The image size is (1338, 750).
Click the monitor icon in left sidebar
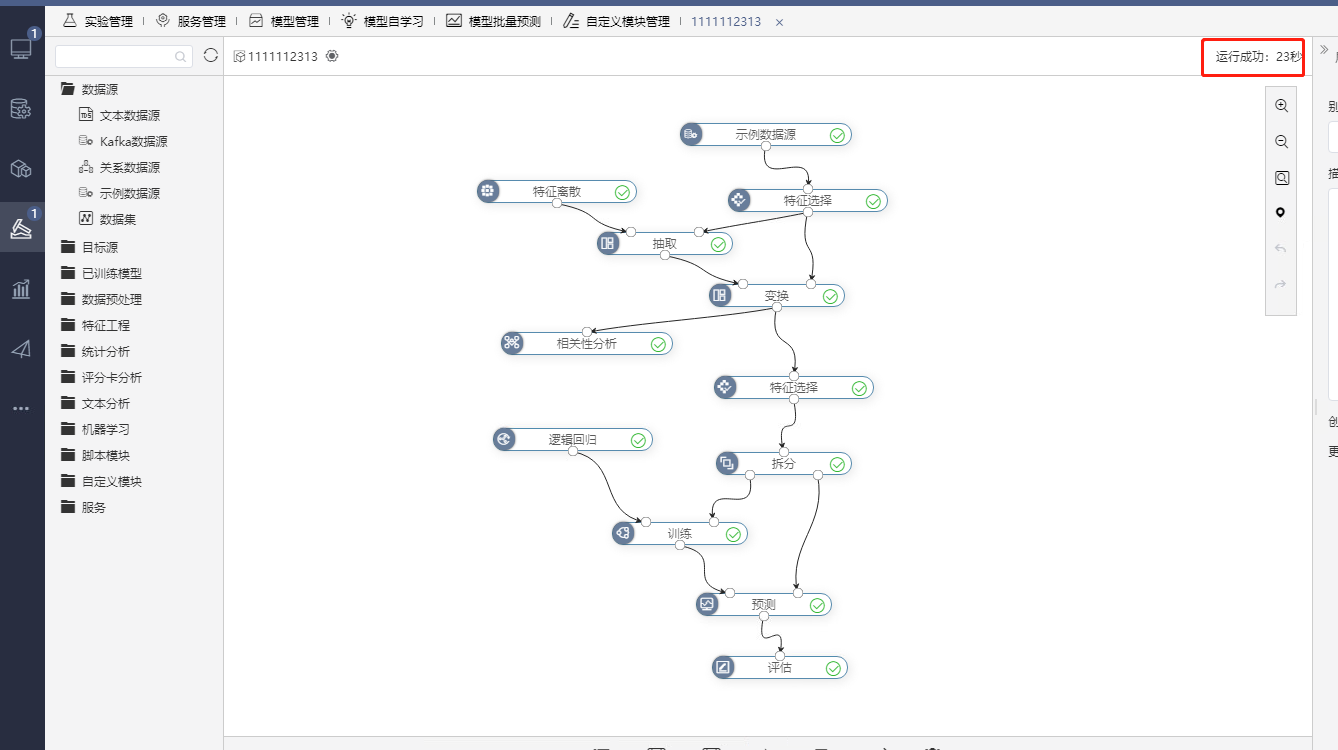click(x=21, y=48)
